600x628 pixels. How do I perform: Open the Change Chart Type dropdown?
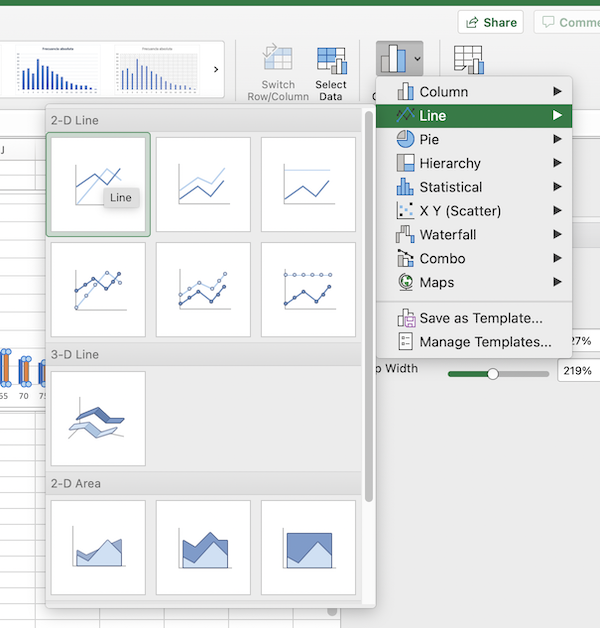click(x=400, y=59)
